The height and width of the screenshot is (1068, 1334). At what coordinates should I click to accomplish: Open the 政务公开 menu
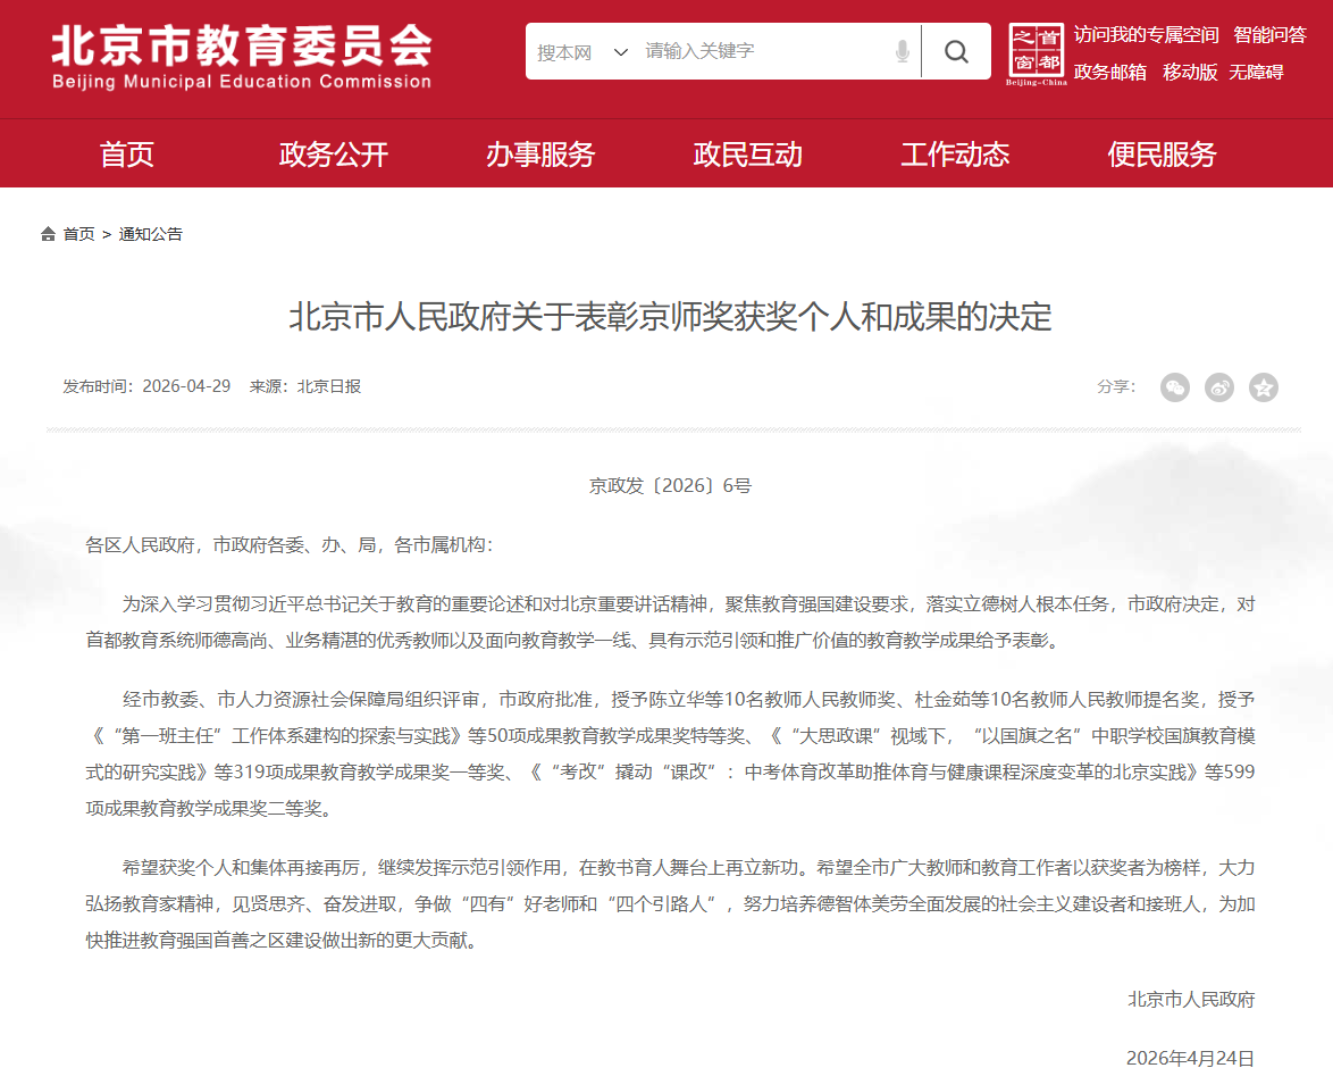coord(333,154)
